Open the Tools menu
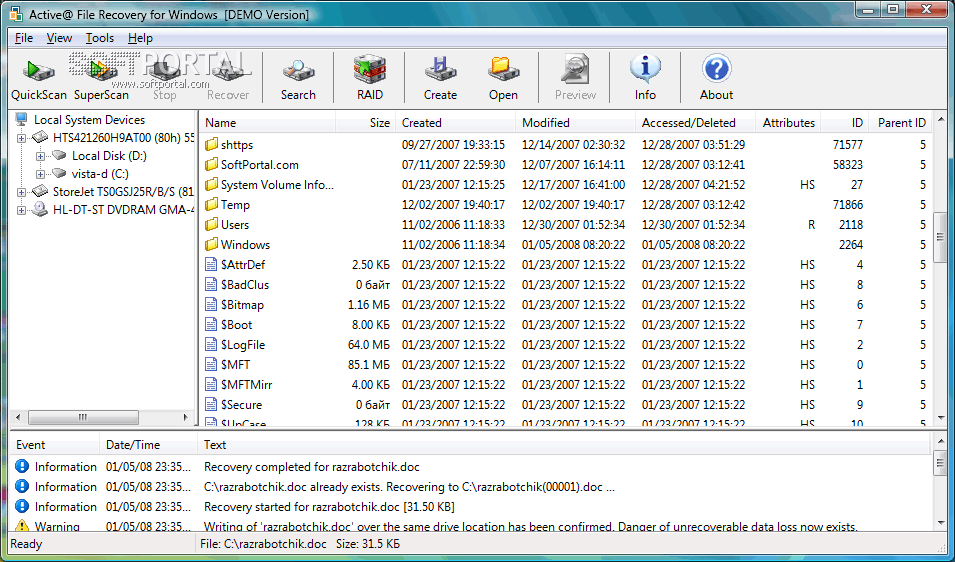Screen dimensions: 955x562 tap(99, 38)
